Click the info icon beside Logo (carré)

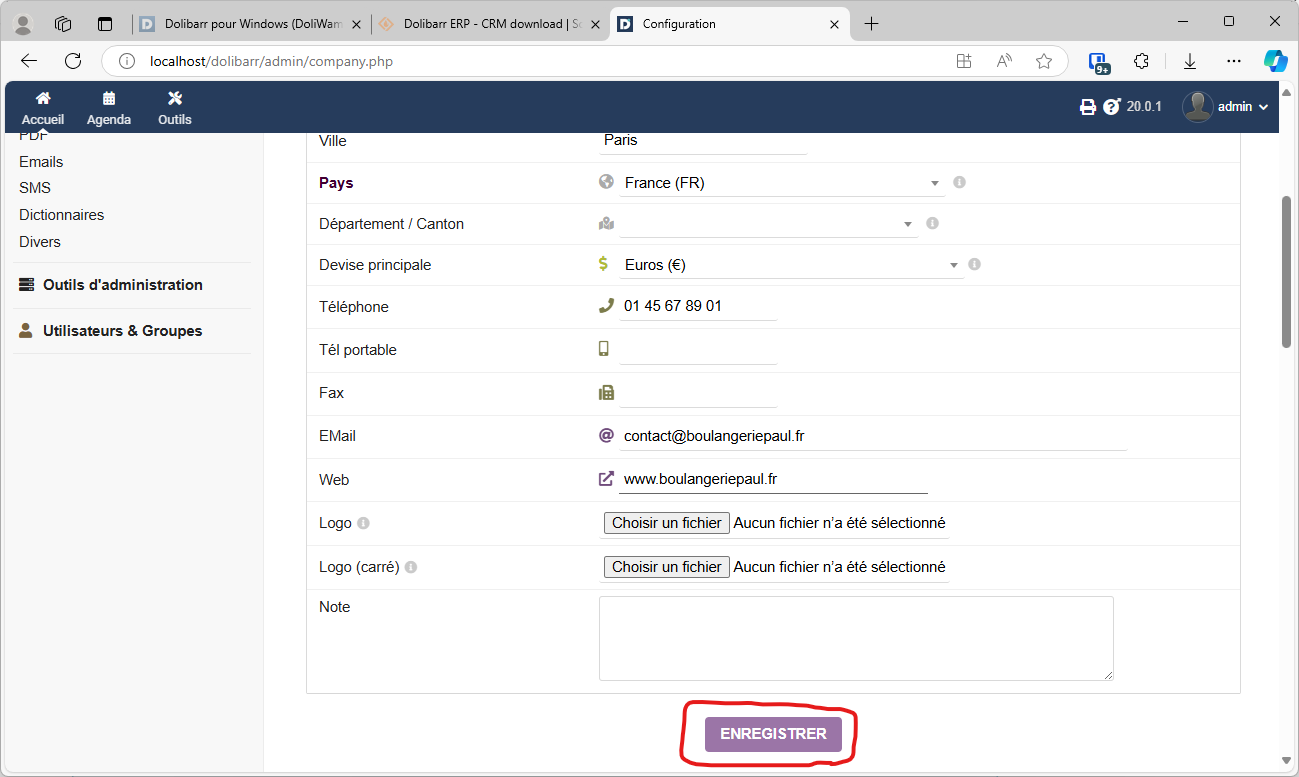tap(411, 567)
